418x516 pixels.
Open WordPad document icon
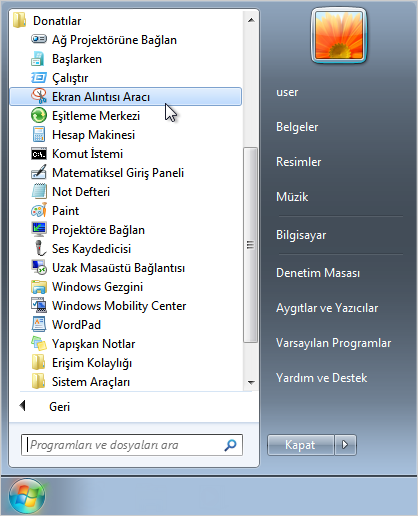(39, 325)
